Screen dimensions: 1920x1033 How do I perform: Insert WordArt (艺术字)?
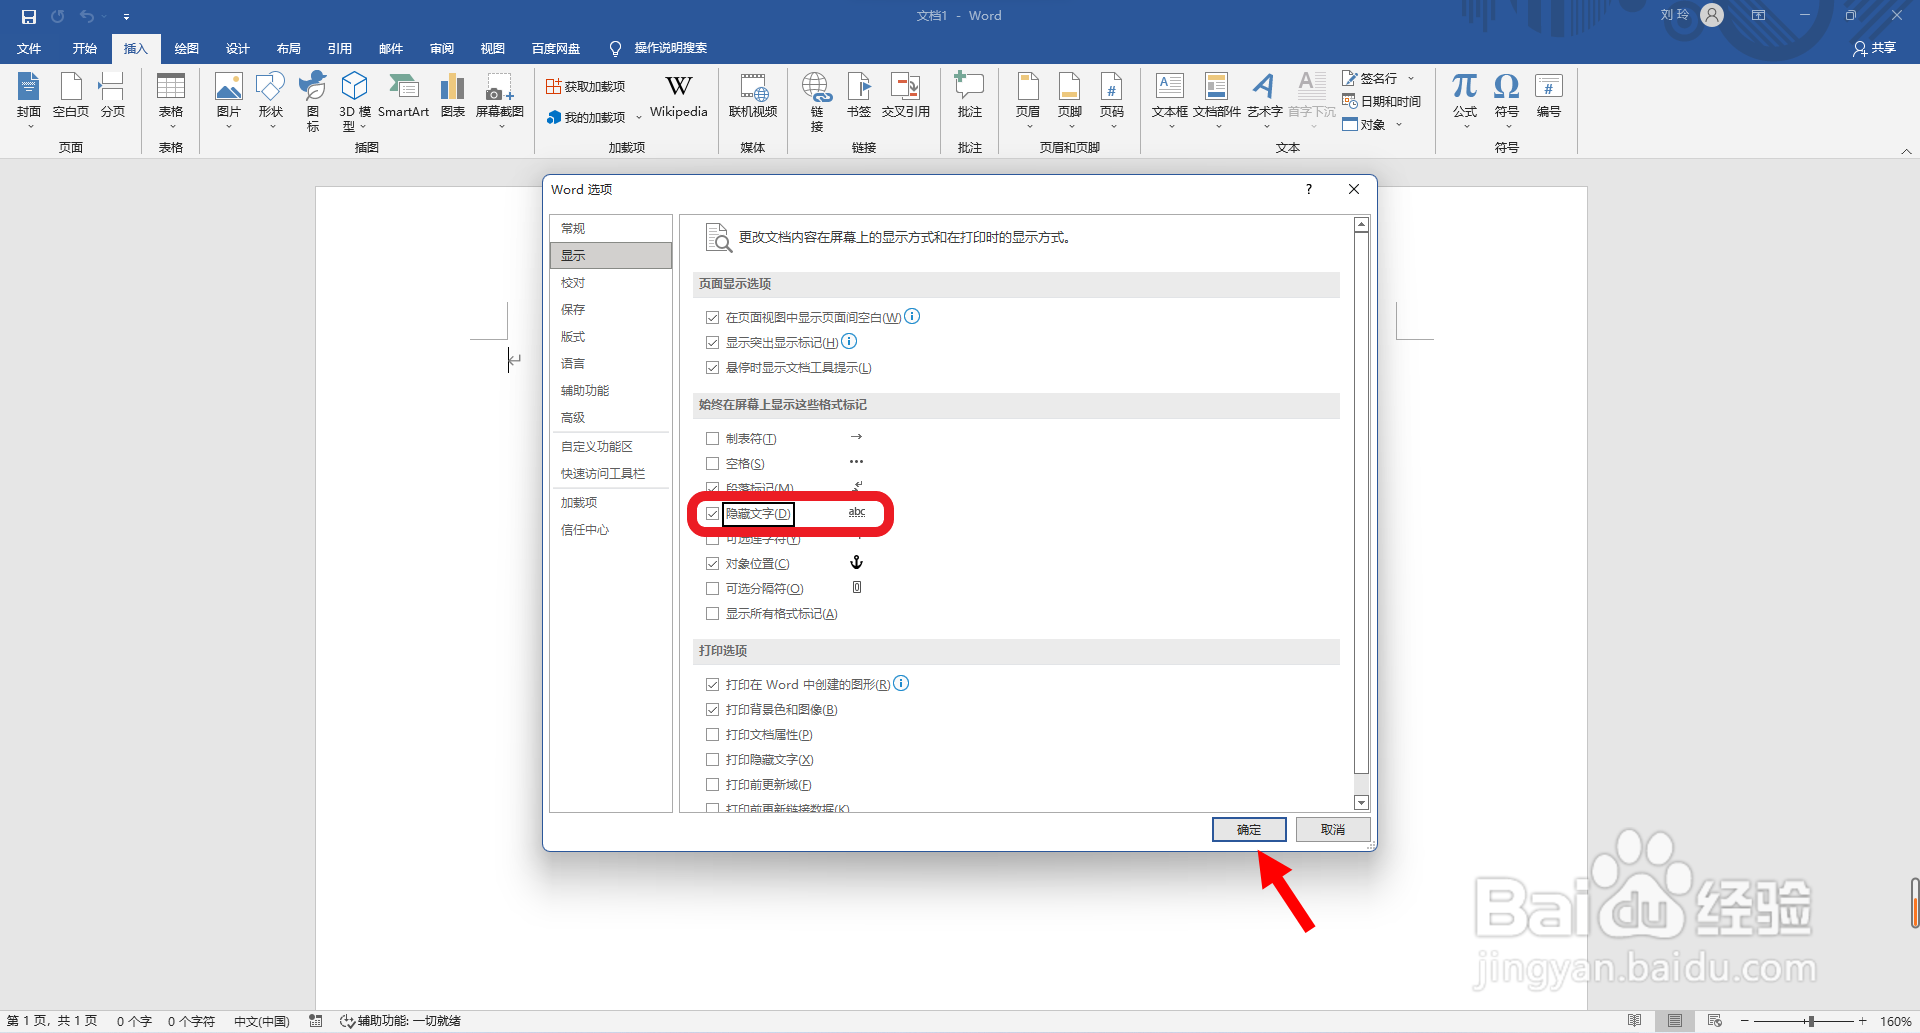coord(1264,100)
